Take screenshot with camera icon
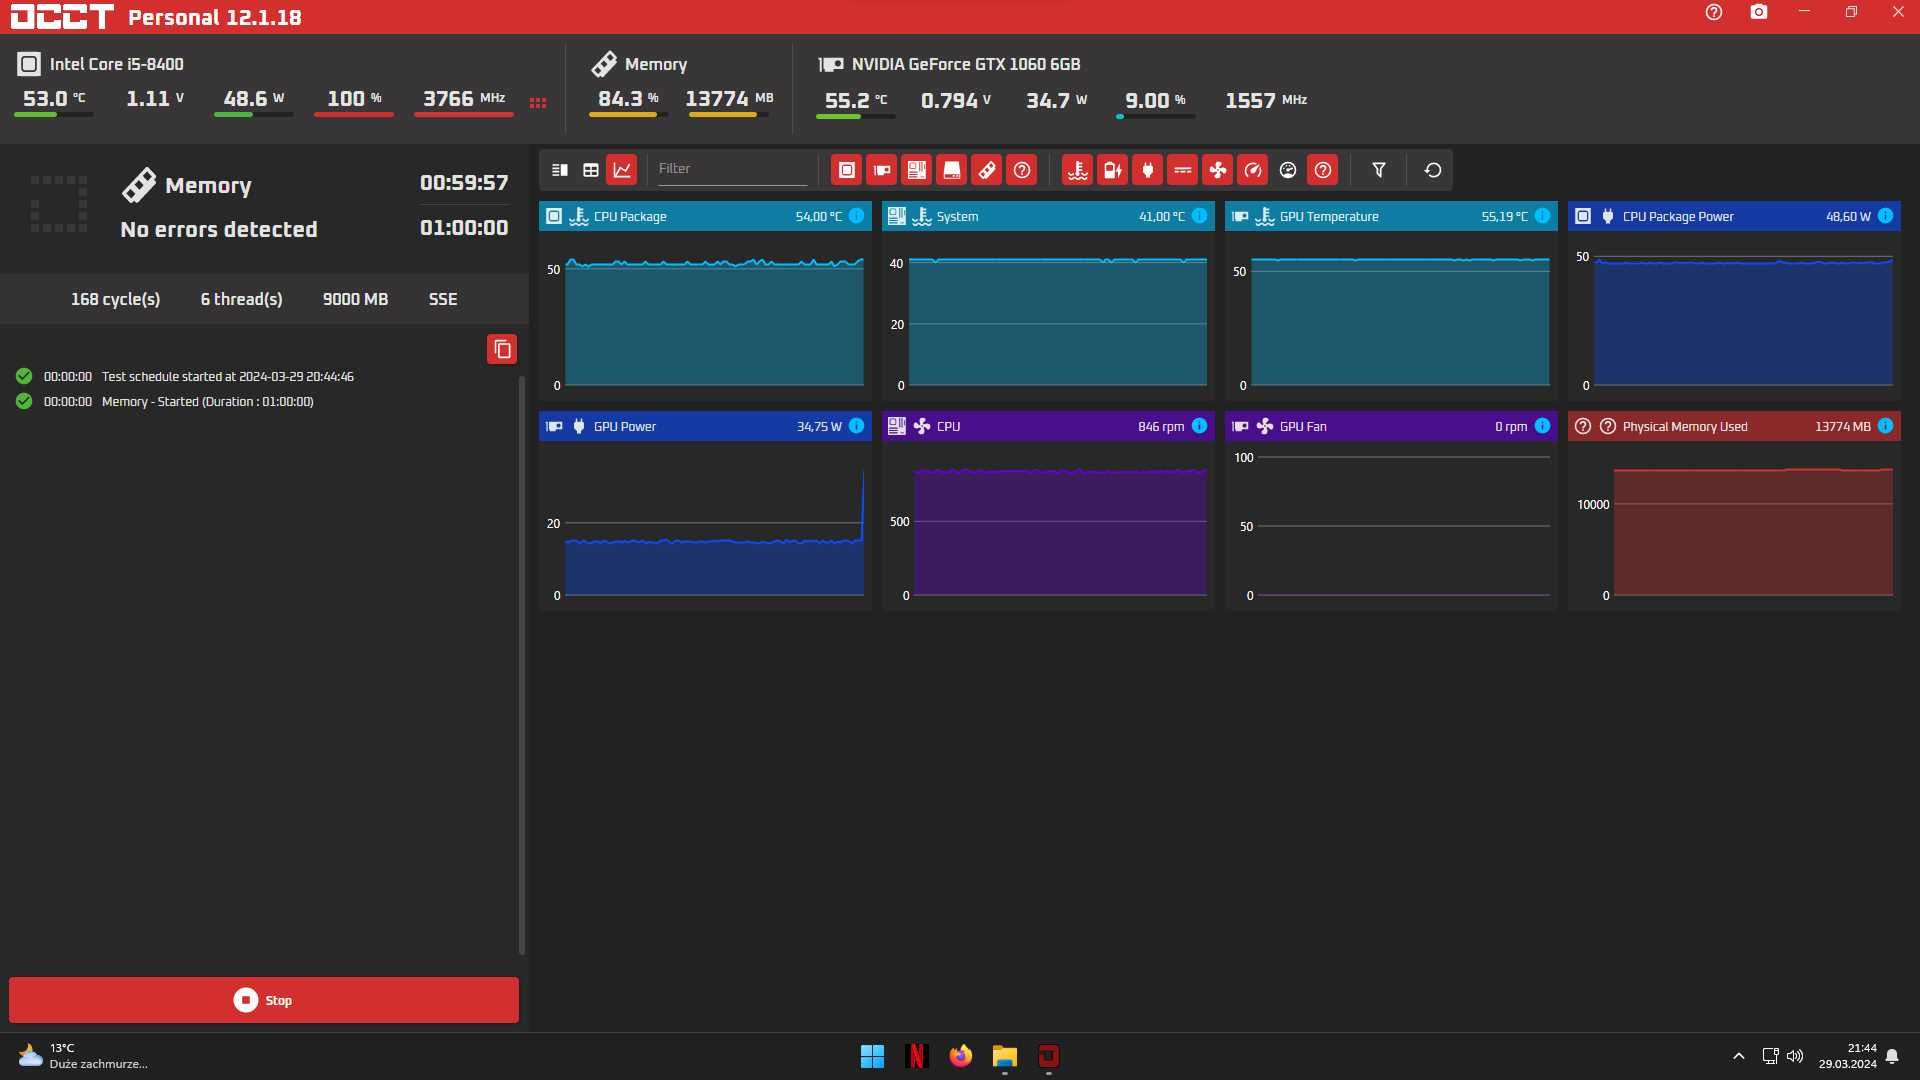The image size is (1920, 1080). pos(1759,12)
